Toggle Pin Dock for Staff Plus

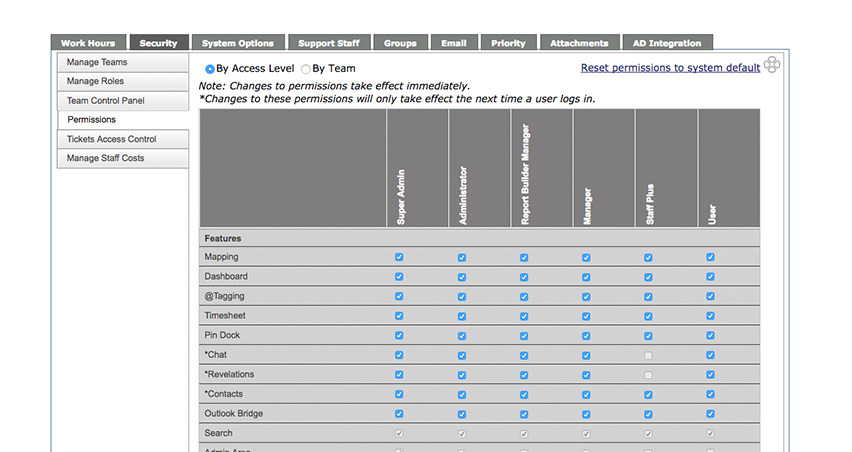point(648,336)
